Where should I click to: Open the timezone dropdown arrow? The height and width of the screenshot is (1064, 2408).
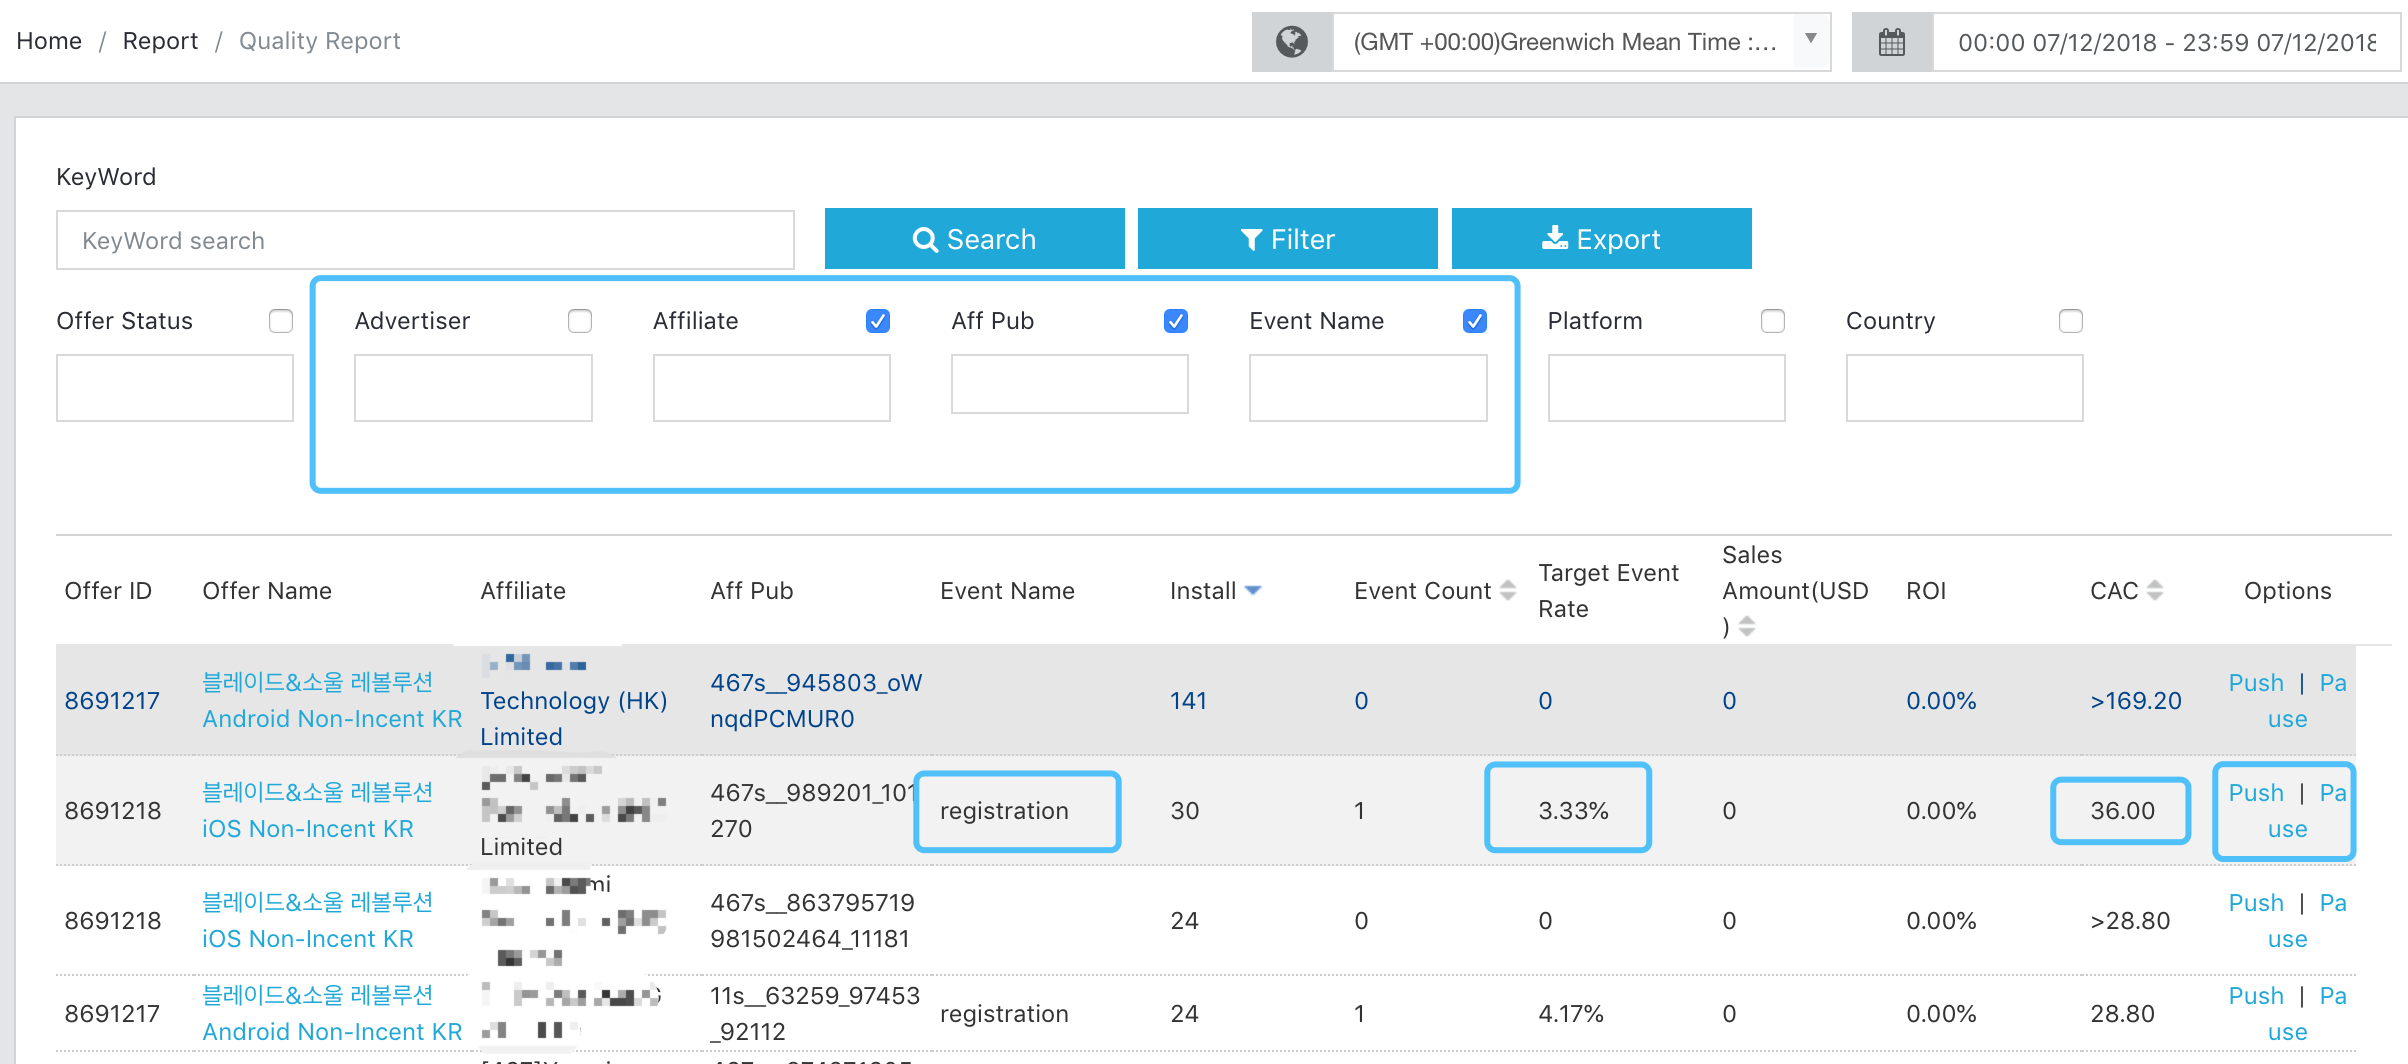click(x=1810, y=39)
